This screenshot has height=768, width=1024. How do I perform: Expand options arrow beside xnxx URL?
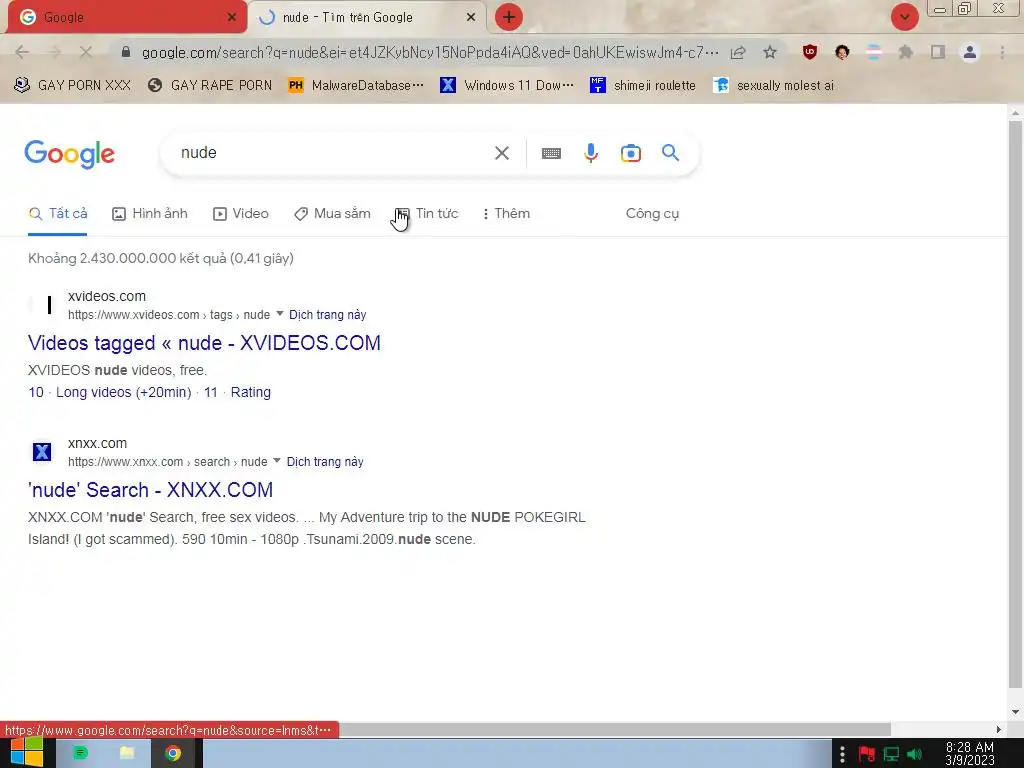277,460
